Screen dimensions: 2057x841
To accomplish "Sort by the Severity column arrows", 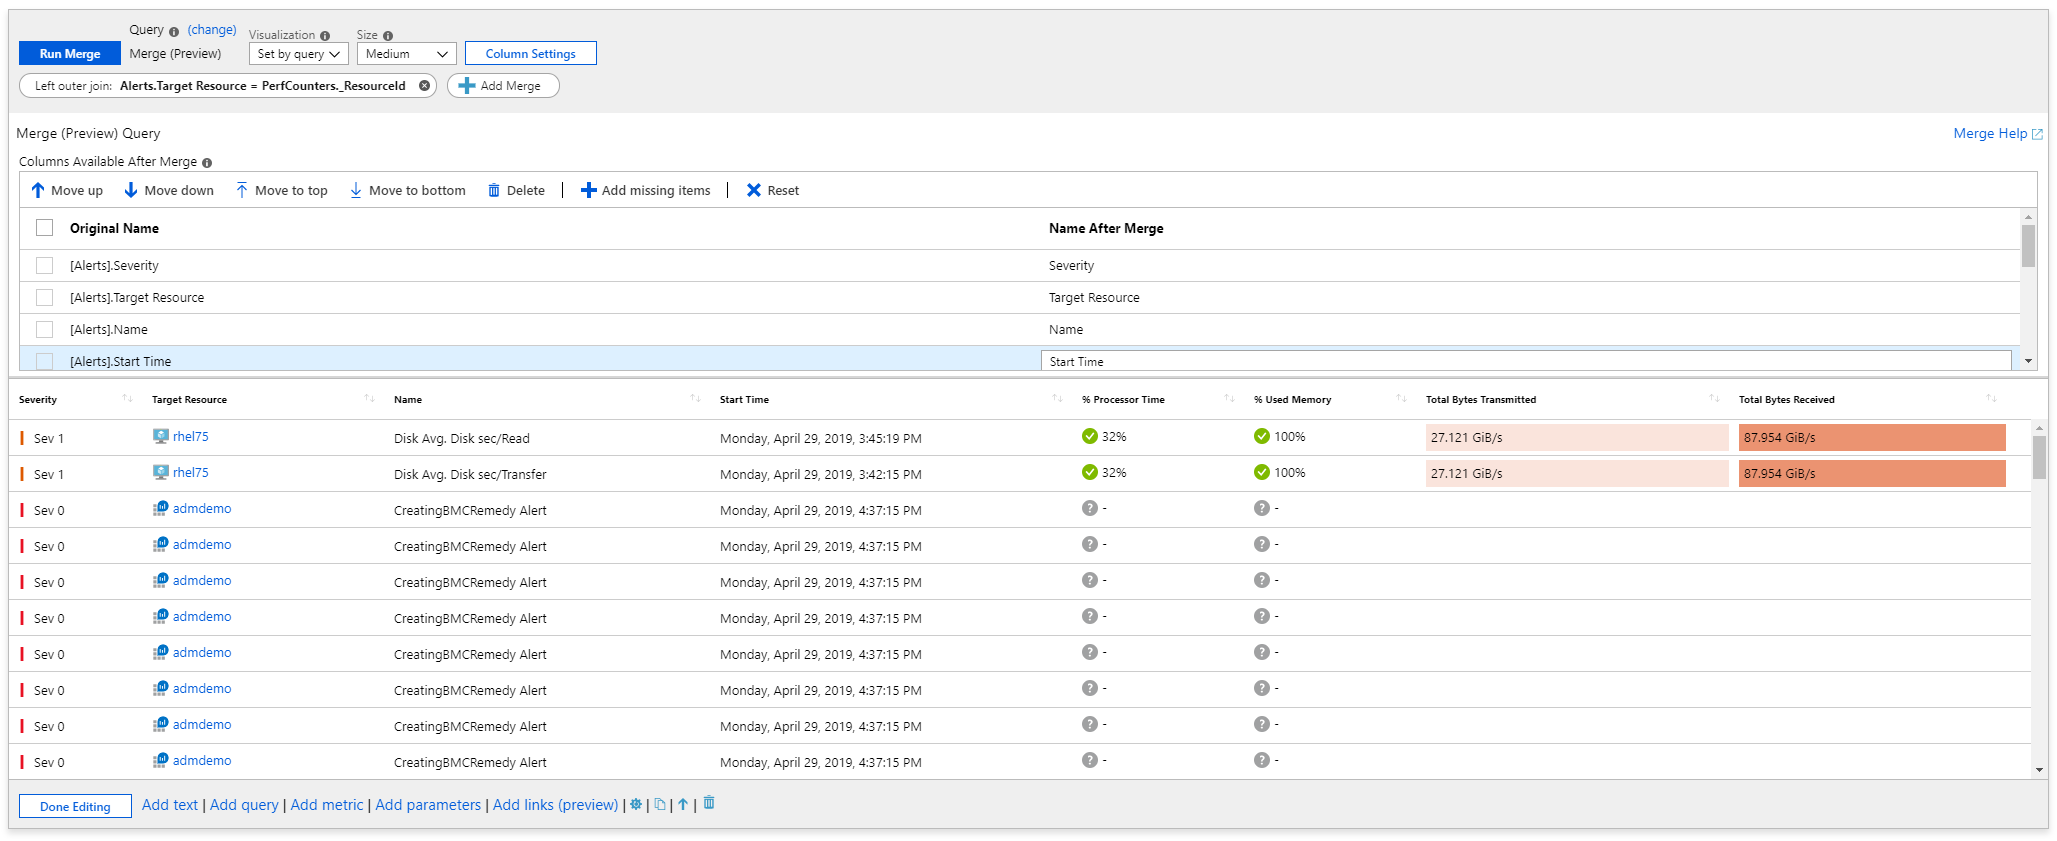I will [127, 399].
